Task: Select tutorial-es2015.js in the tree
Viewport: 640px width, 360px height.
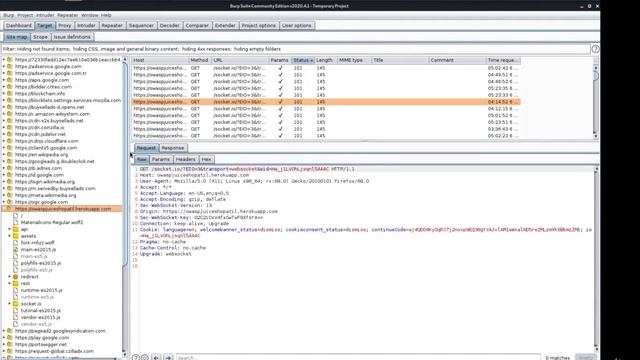Action: [40, 311]
